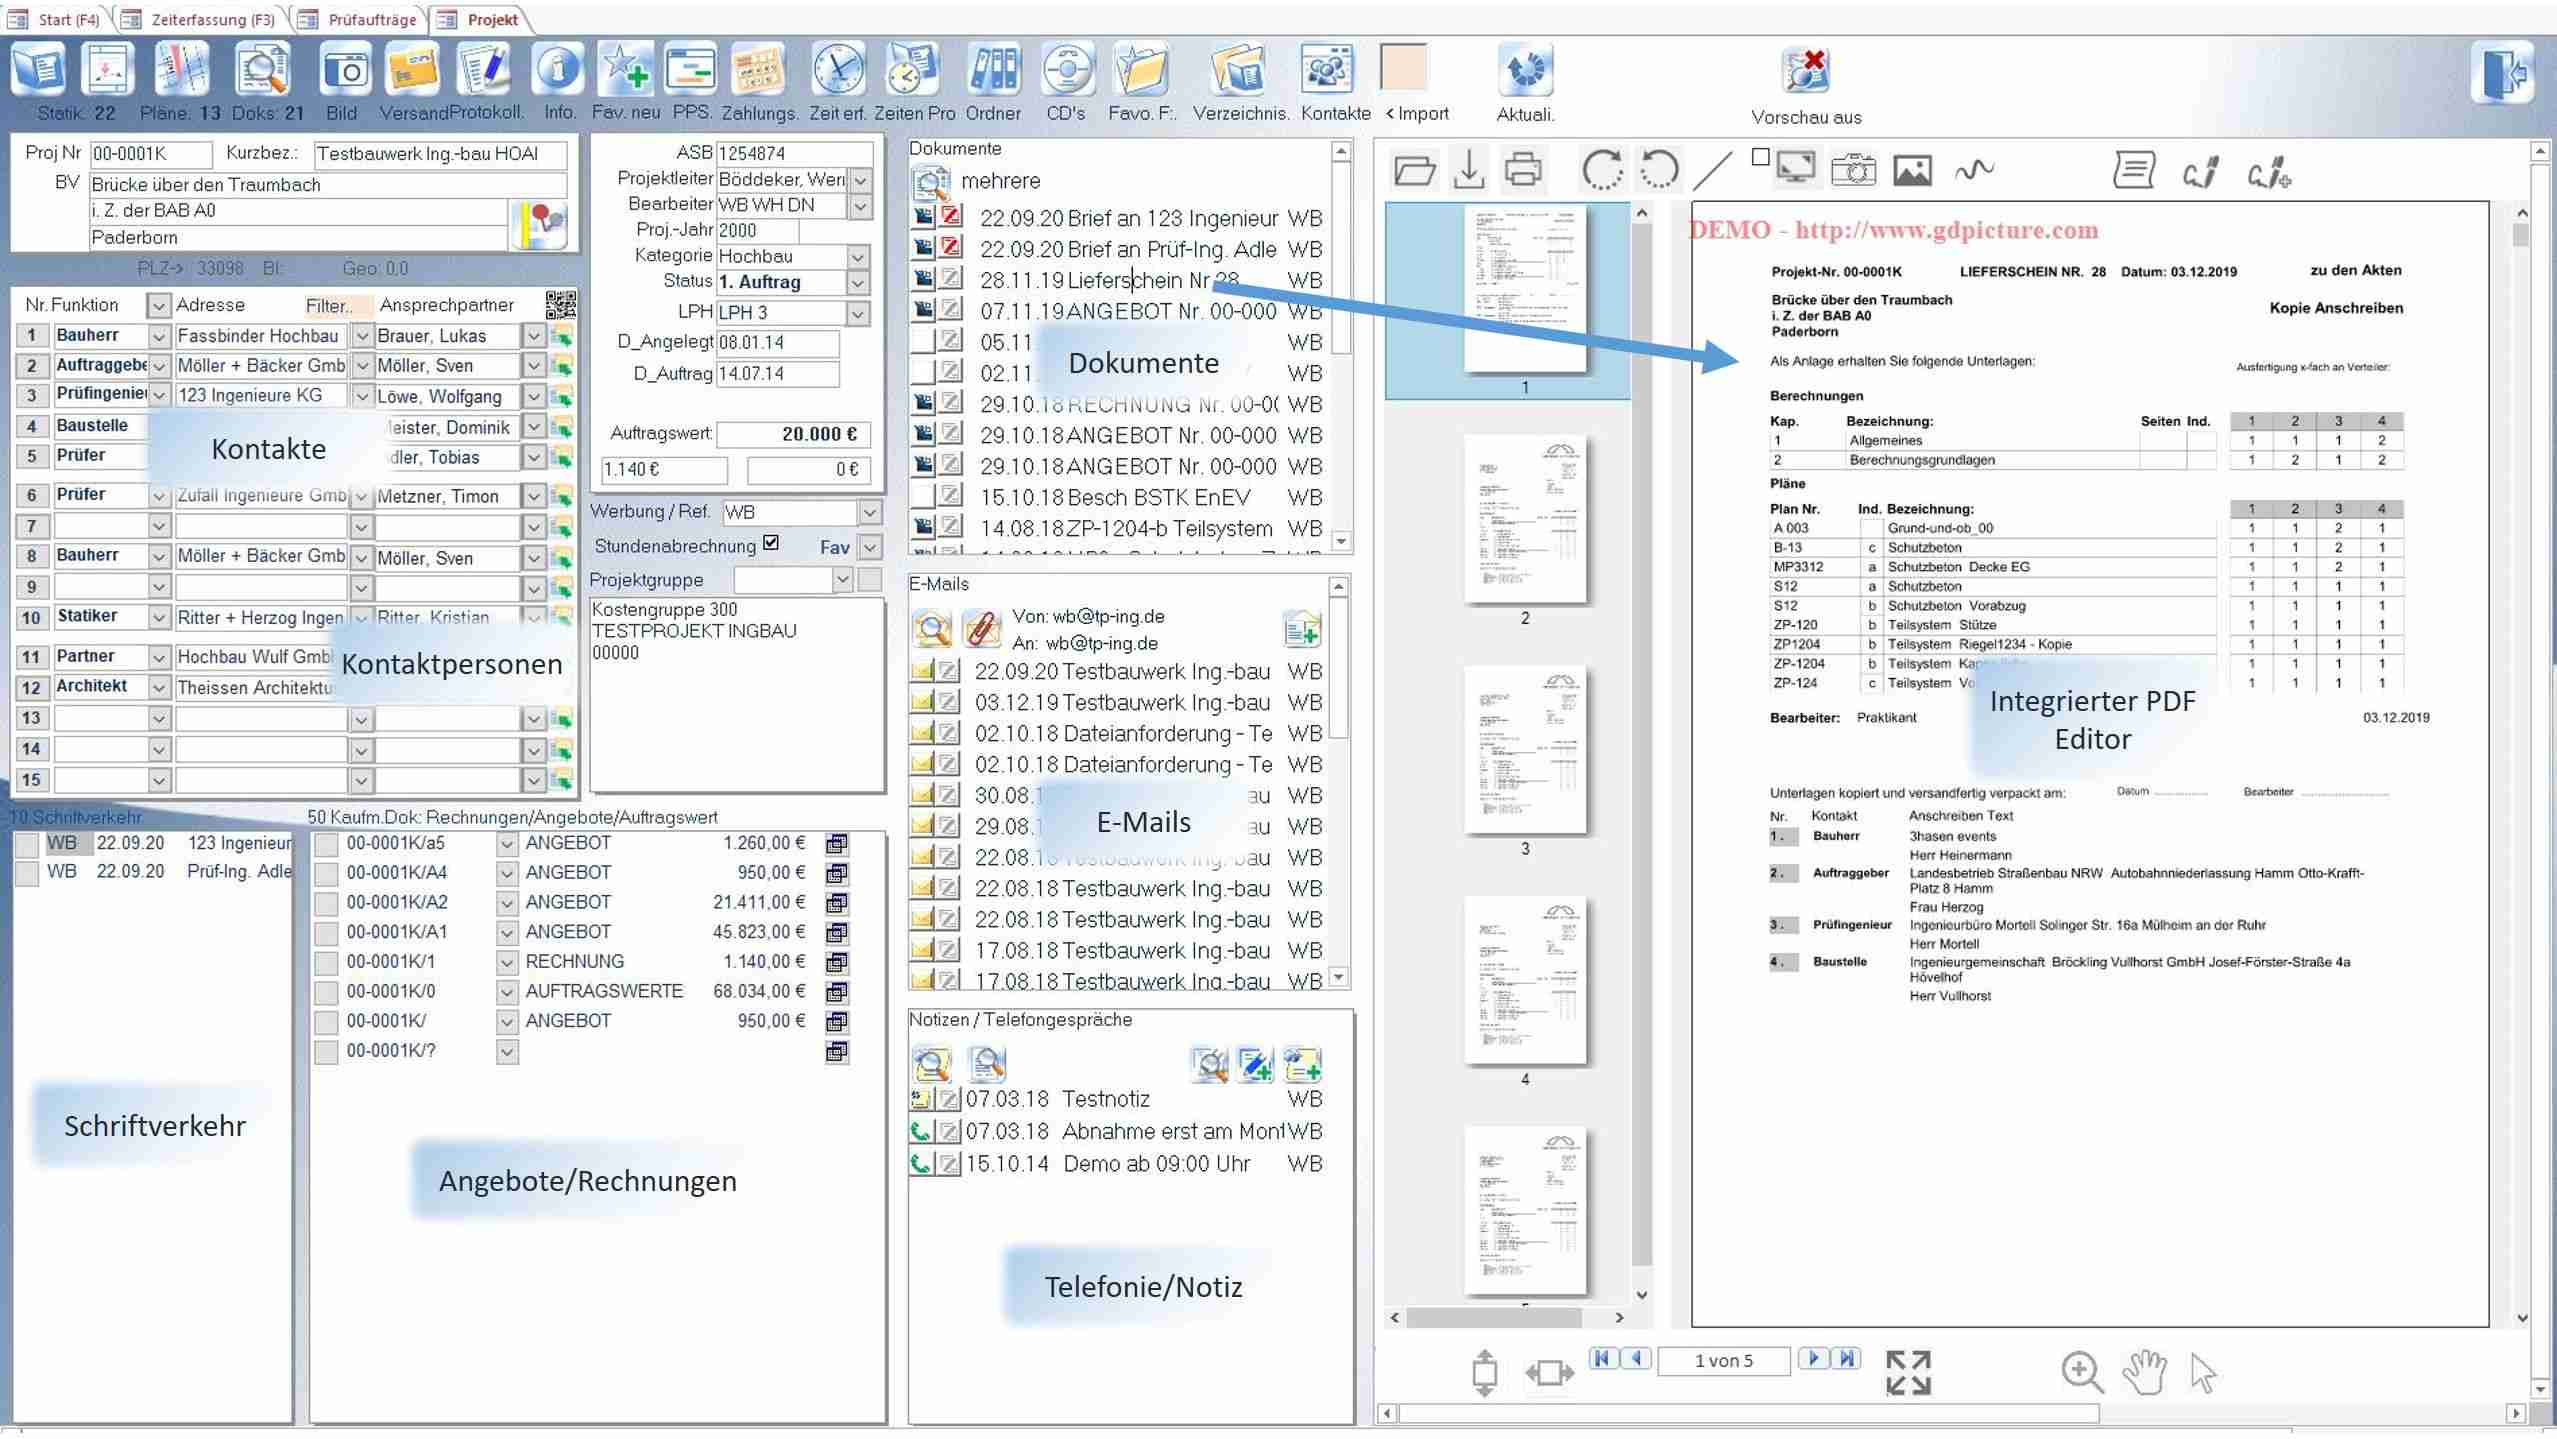Open the Zahlungs. payments icon

758,70
